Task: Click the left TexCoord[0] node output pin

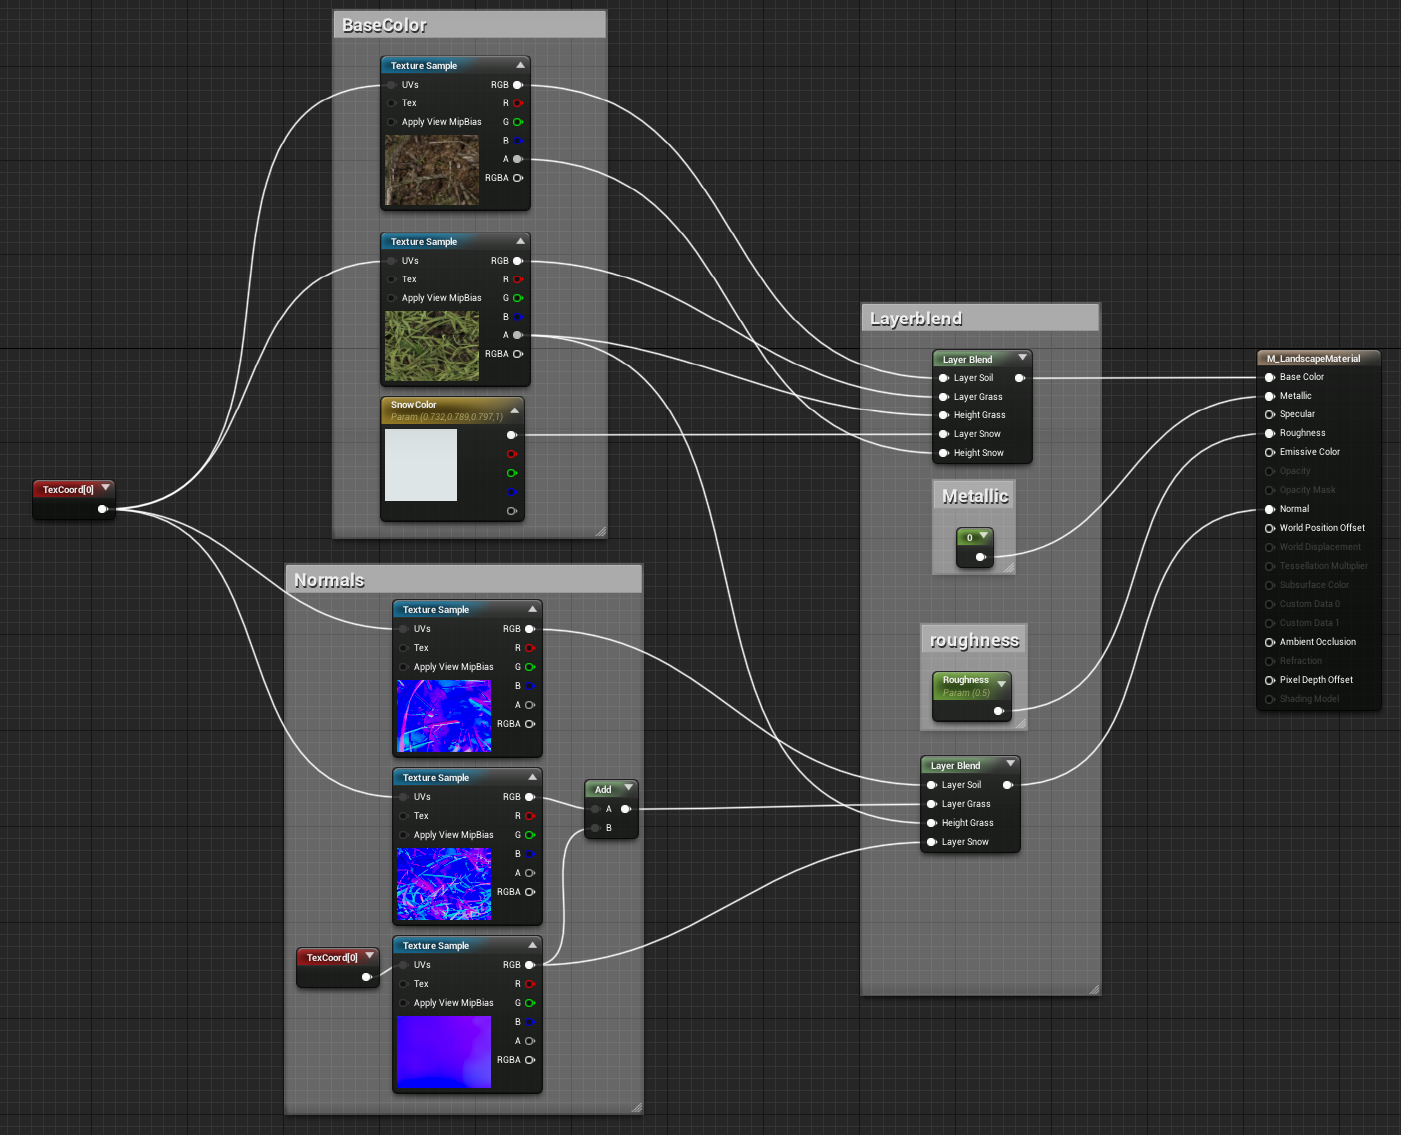Action: point(102,509)
